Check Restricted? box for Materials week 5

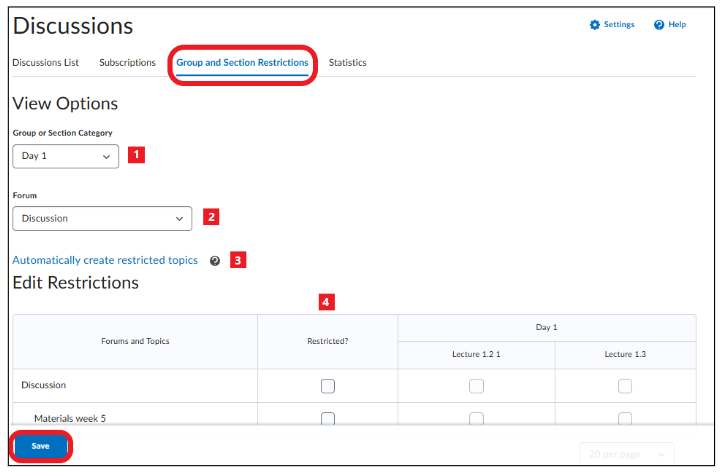(328, 419)
